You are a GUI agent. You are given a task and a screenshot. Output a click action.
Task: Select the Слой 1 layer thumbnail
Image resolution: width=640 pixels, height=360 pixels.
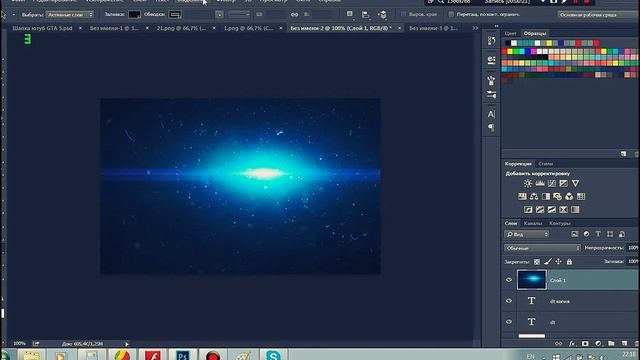[x=531, y=280]
